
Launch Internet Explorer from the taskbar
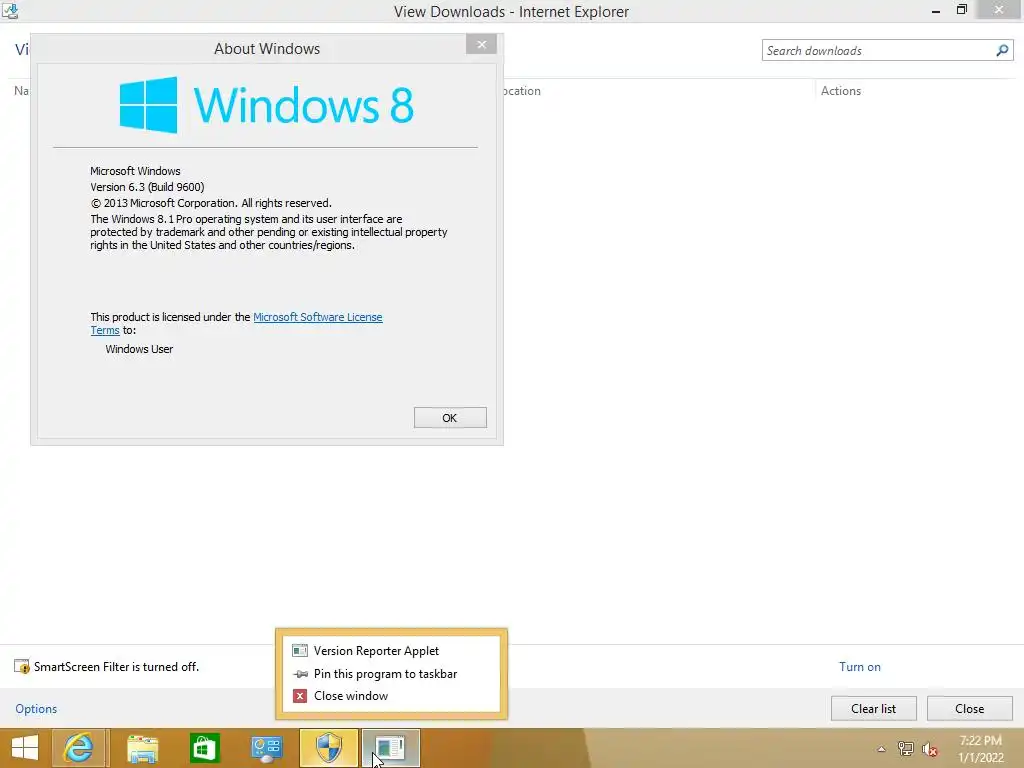pos(78,748)
